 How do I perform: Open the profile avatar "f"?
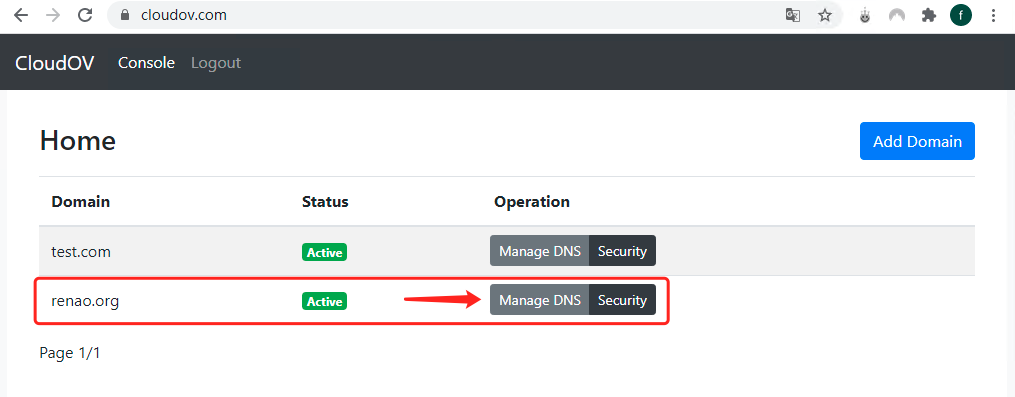pos(961,16)
